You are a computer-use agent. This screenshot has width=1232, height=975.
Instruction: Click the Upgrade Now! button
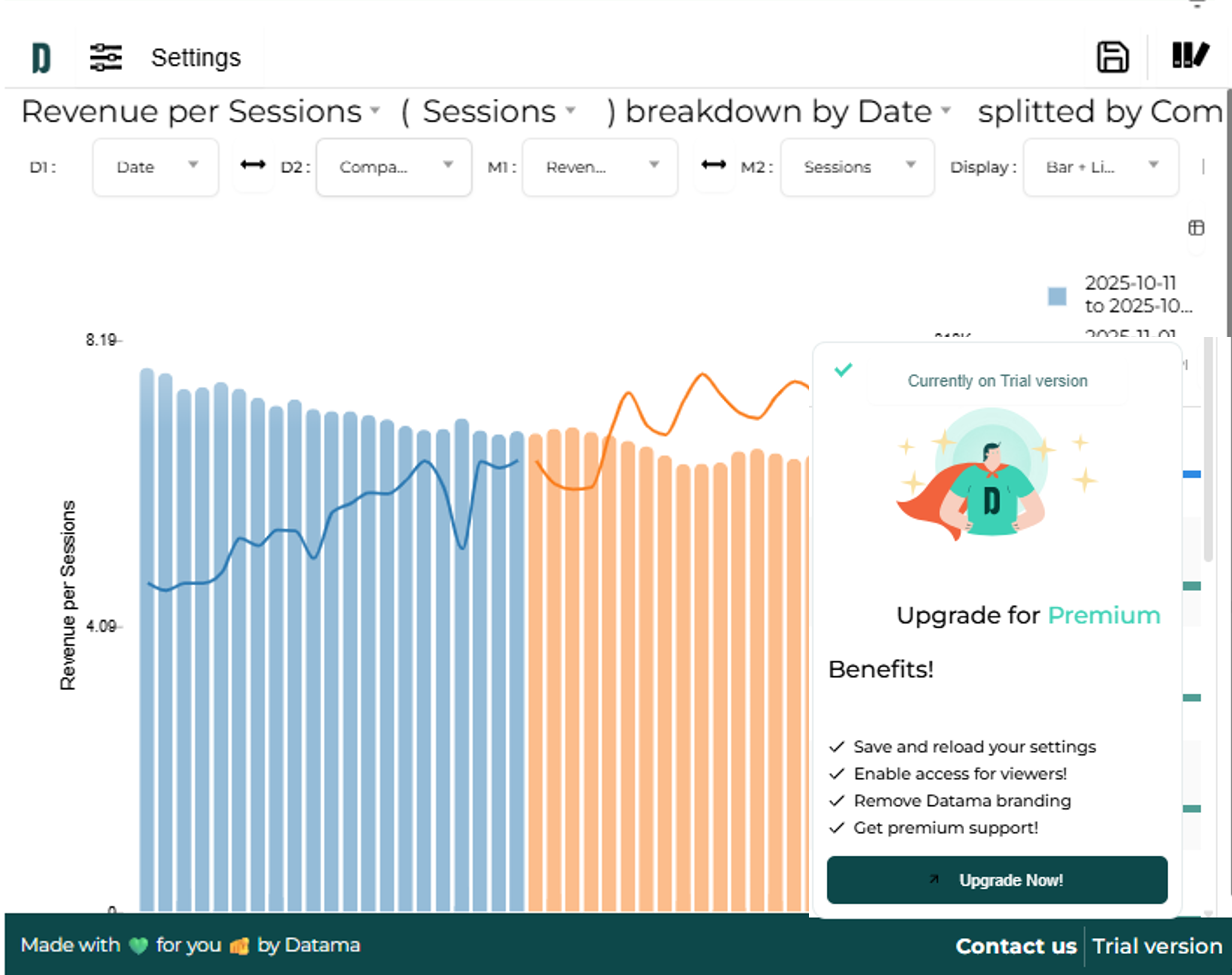997,880
